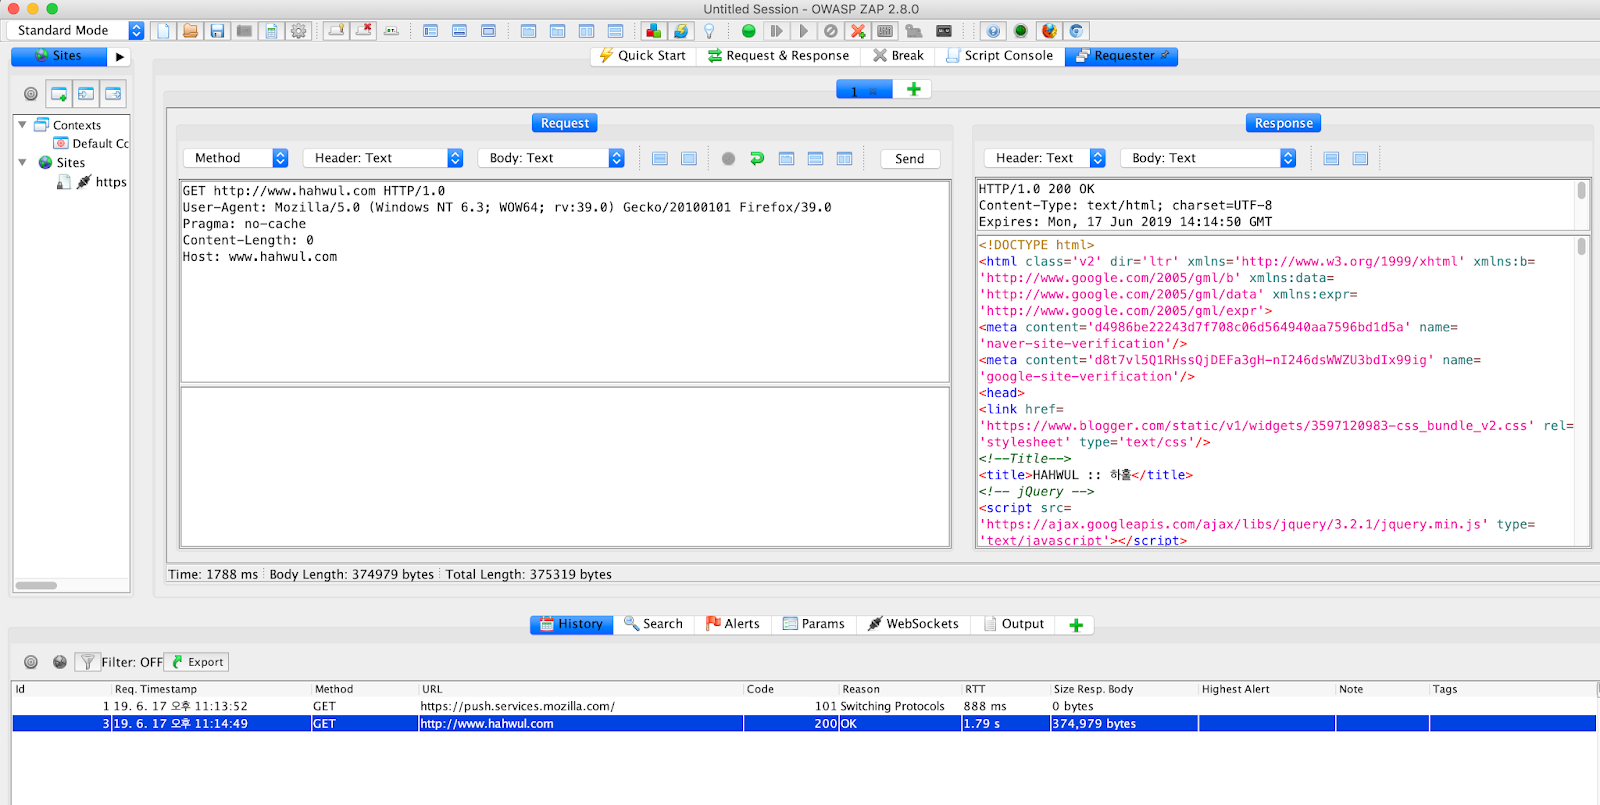Toggle the gray circle icon in request toolbar
The height and width of the screenshot is (805, 1600).
[728, 158]
